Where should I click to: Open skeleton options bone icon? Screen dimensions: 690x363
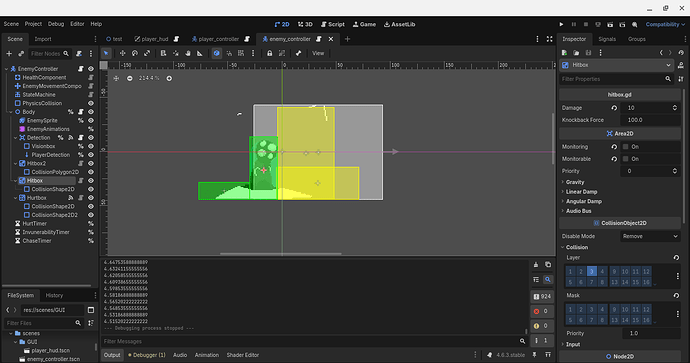pyautogui.click(x=298, y=53)
